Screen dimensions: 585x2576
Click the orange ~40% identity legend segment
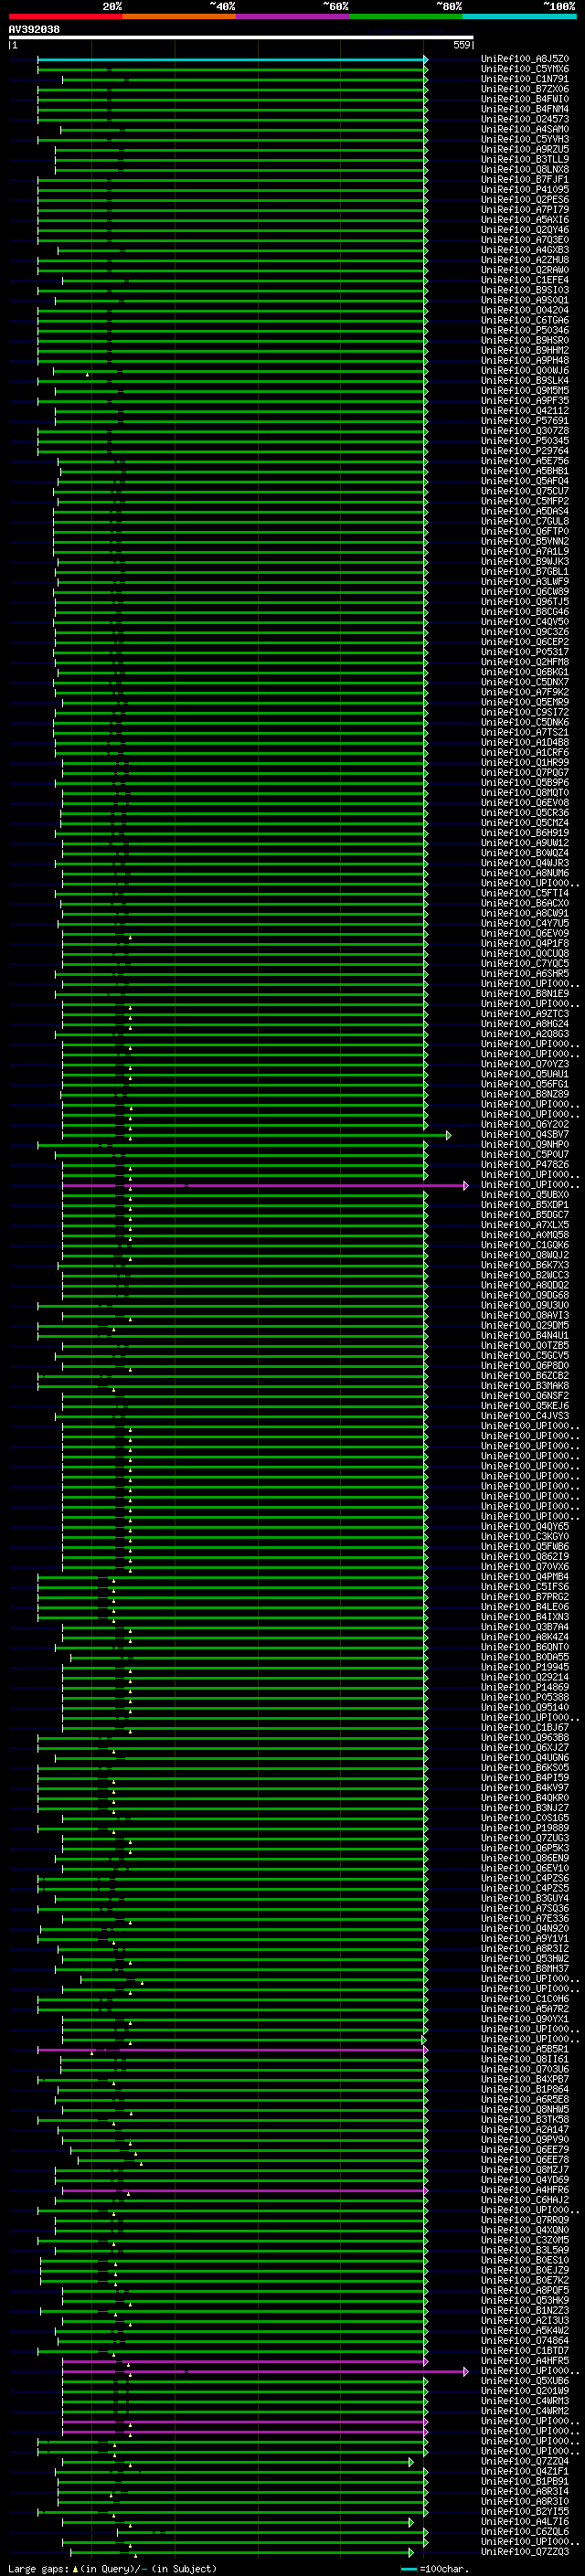(x=179, y=17)
